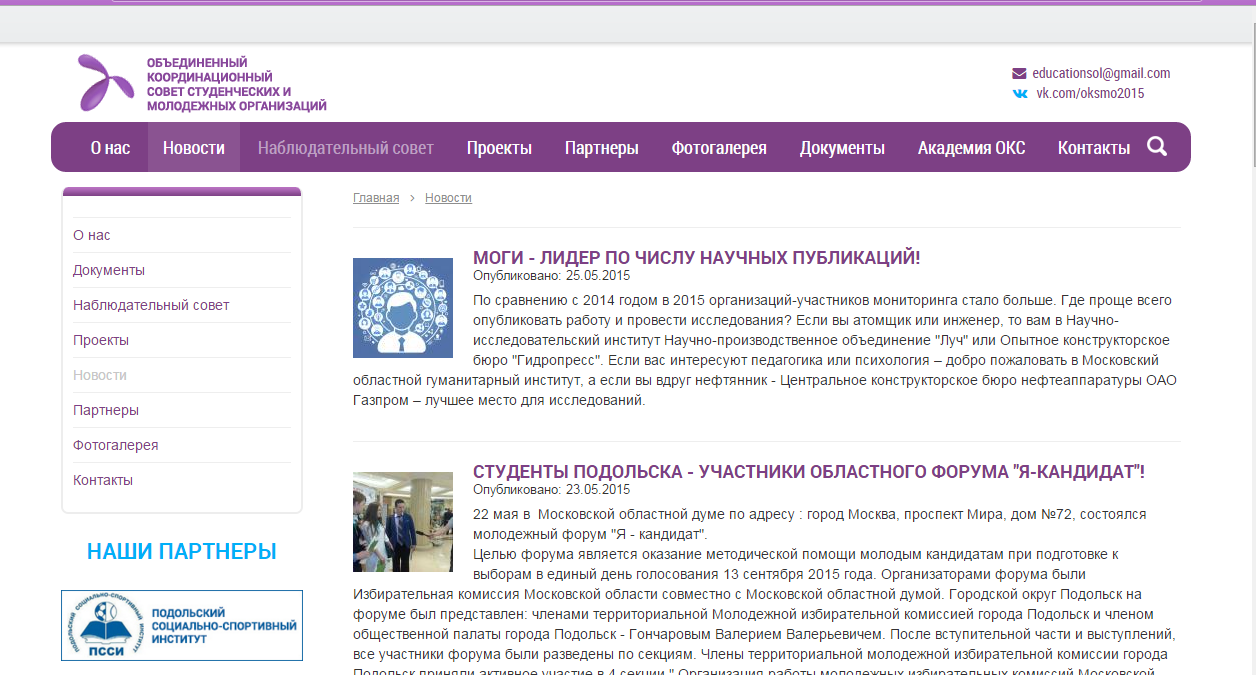Image resolution: width=1256 pixels, height=675 pixels.
Task: Click the VK social network icon
Action: pyautogui.click(x=1019, y=93)
